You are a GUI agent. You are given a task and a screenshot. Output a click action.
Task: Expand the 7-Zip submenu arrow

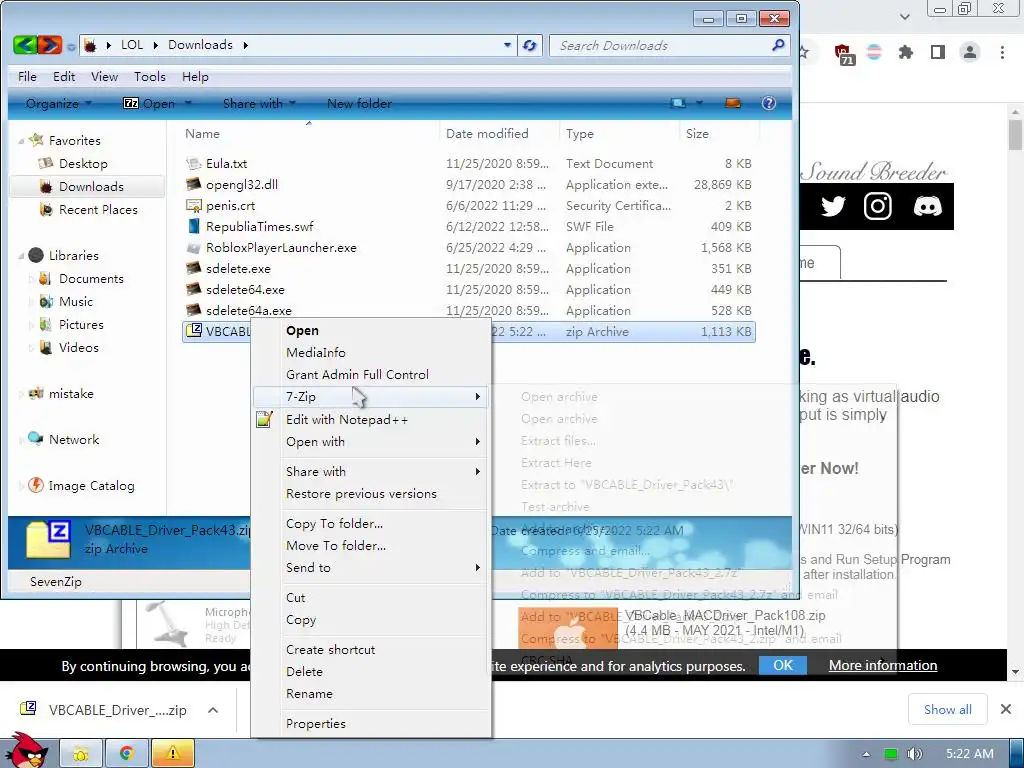pos(477,396)
